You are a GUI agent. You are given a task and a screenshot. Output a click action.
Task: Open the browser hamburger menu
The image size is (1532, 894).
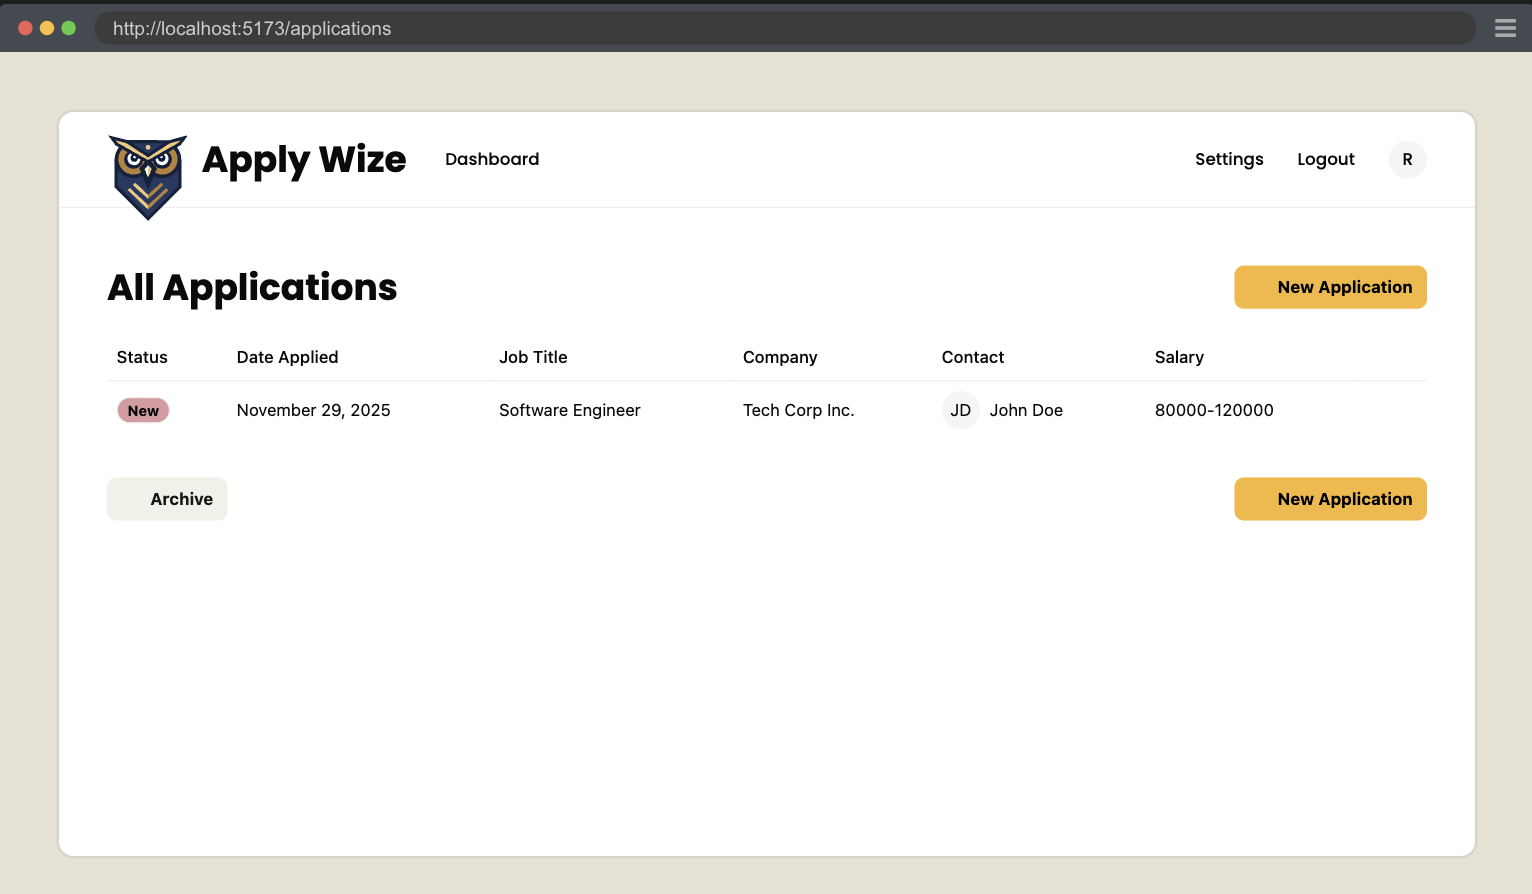[1505, 27]
